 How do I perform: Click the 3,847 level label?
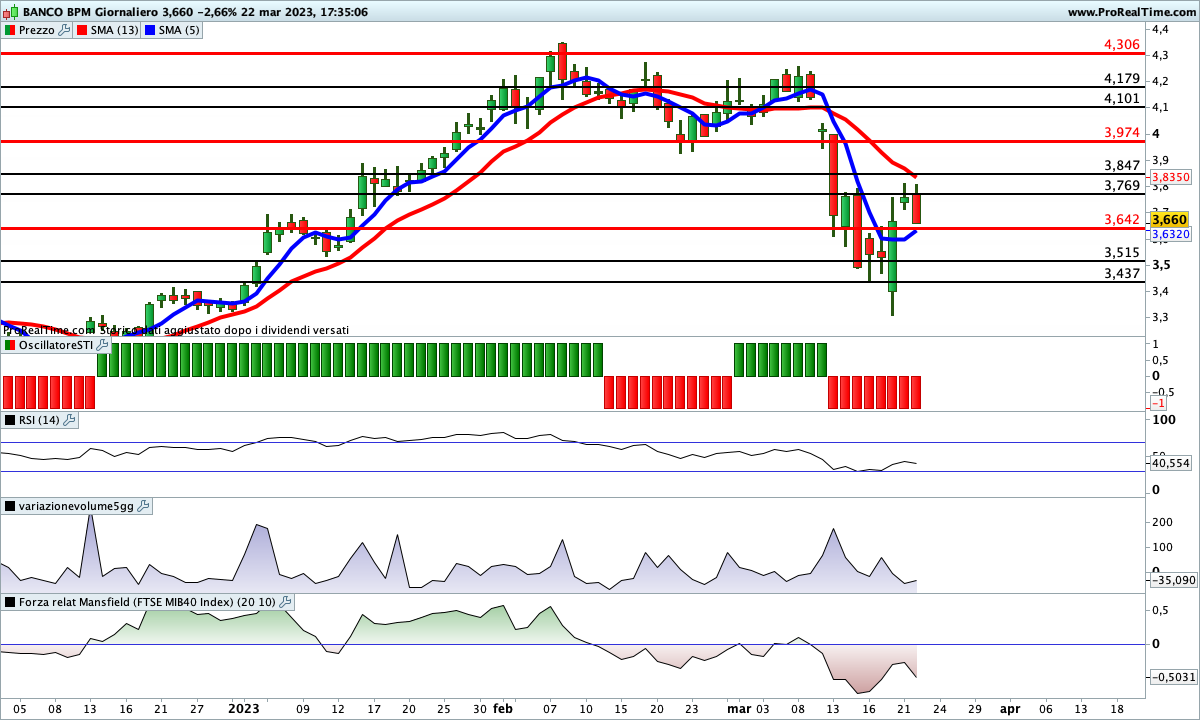1122,165
